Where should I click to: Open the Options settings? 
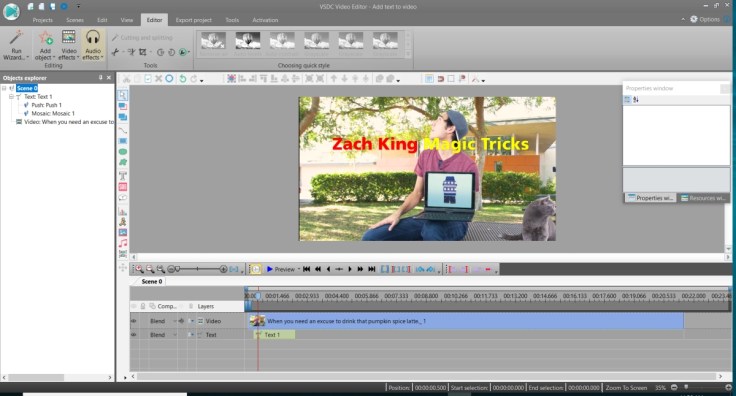(705, 19)
